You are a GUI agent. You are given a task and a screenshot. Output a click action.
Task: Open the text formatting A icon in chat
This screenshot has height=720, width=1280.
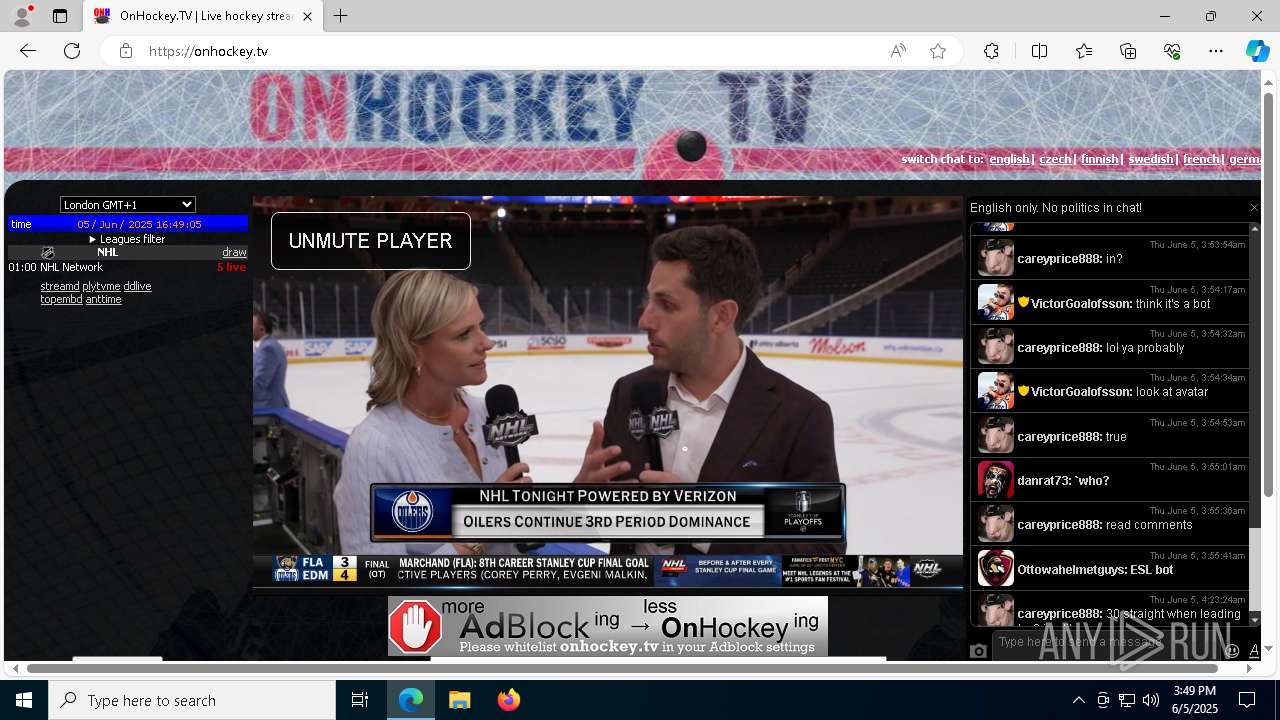tap(1253, 650)
